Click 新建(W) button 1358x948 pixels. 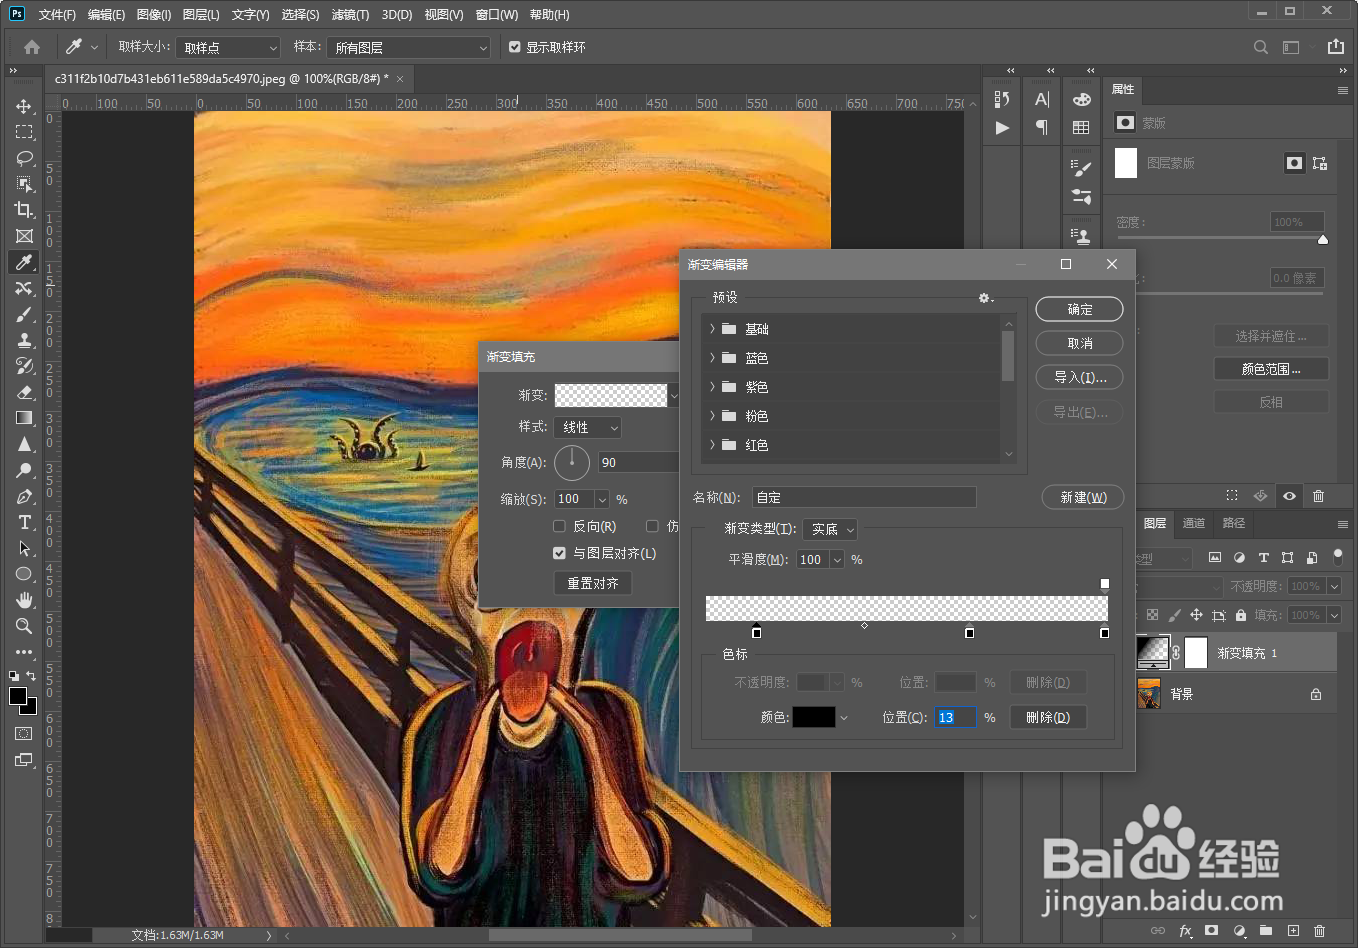pos(1083,497)
